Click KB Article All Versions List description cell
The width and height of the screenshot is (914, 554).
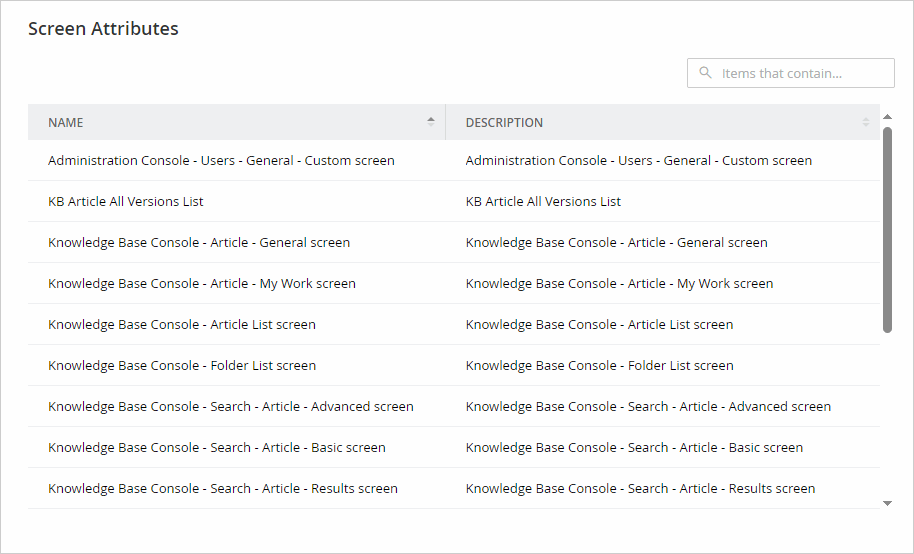(x=543, y=201)
